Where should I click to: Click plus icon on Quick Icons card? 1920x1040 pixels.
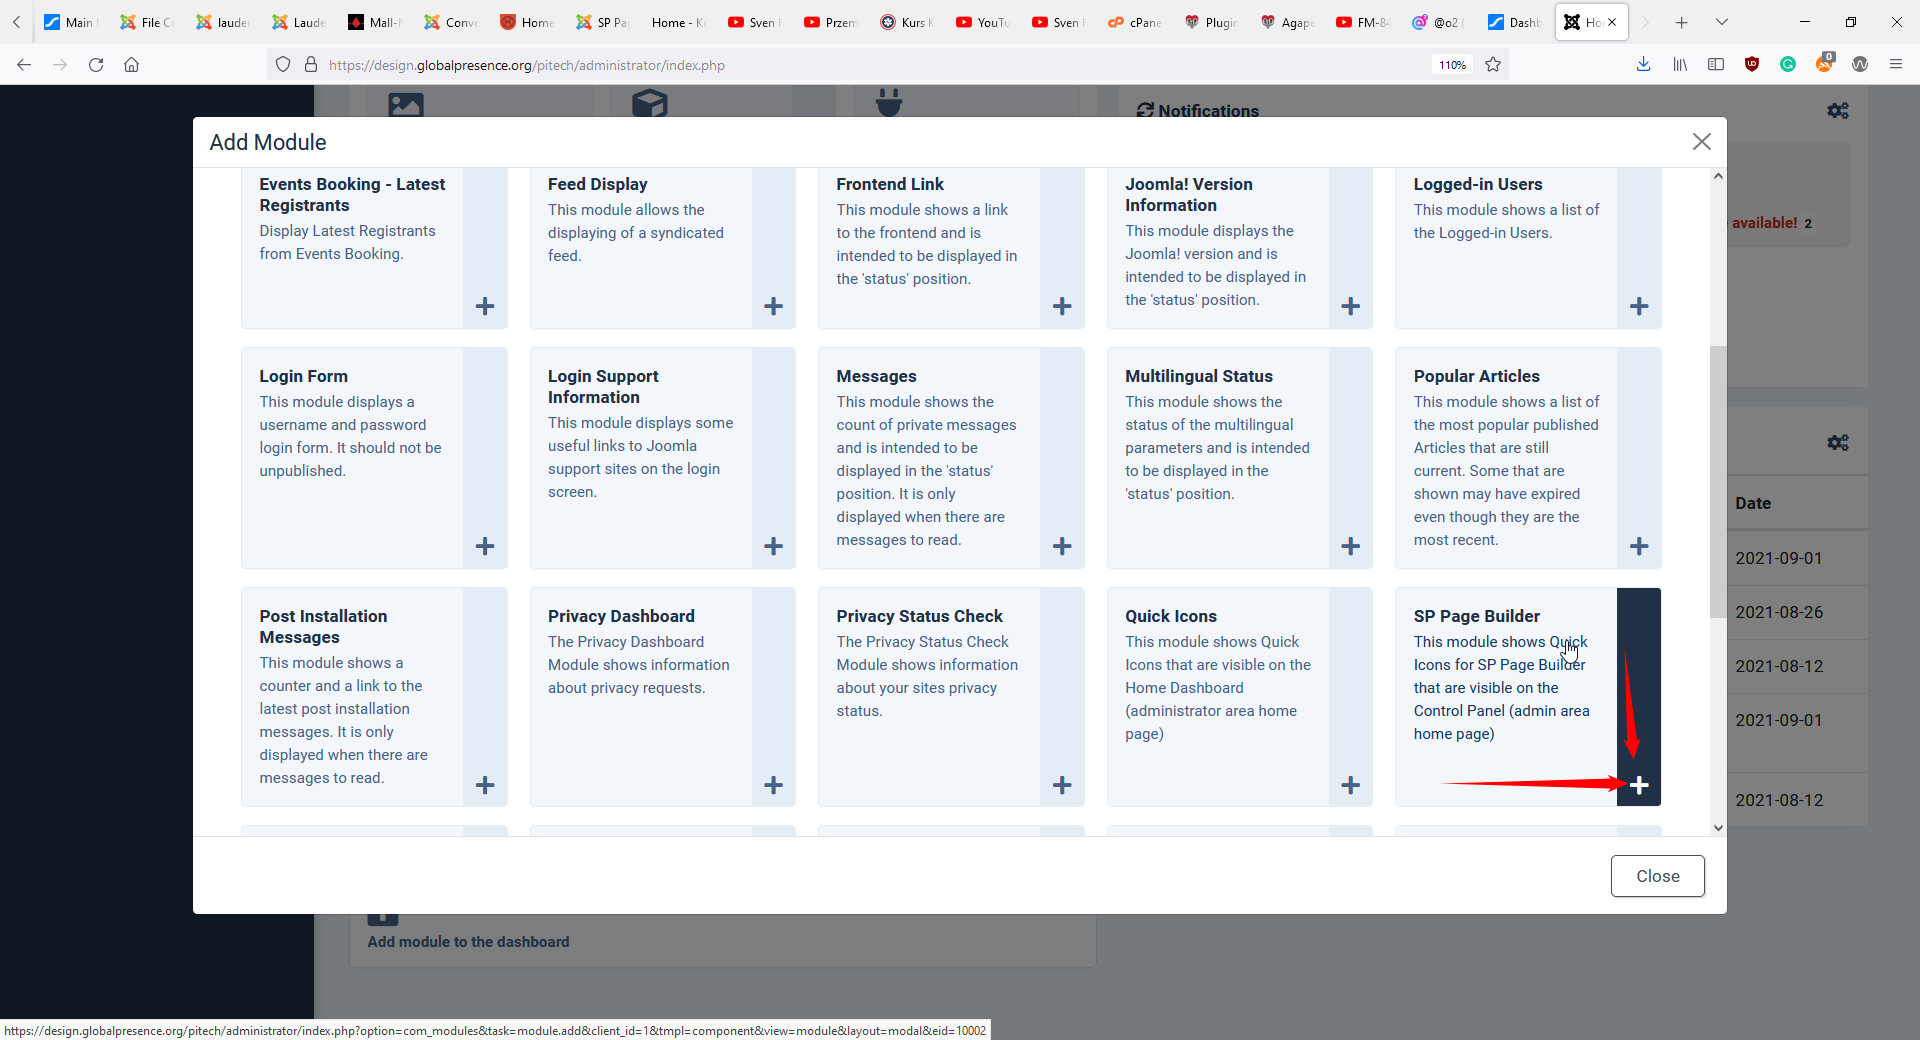pos(1350,785)
